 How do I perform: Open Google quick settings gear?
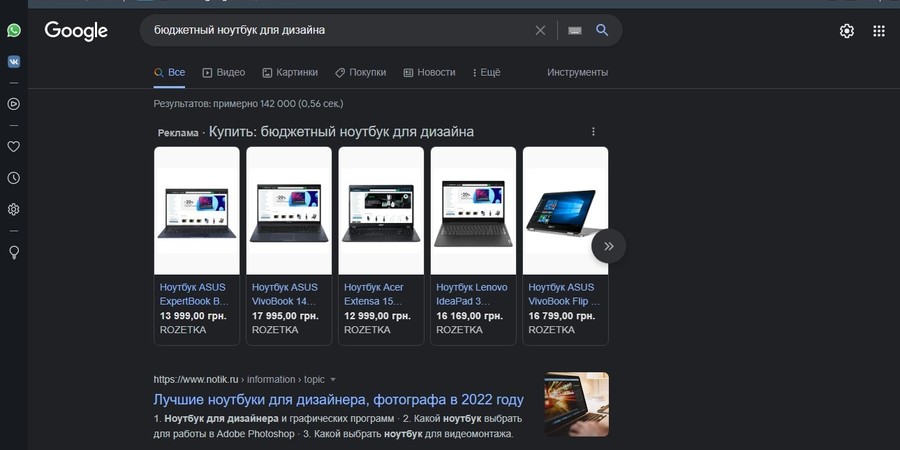tap(847, 31)
